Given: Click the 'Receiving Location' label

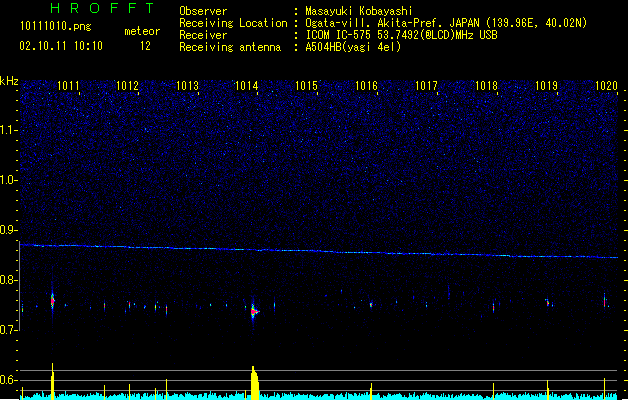Looking at the screenshot, I should pyautogui.click(x=233, y=23).
